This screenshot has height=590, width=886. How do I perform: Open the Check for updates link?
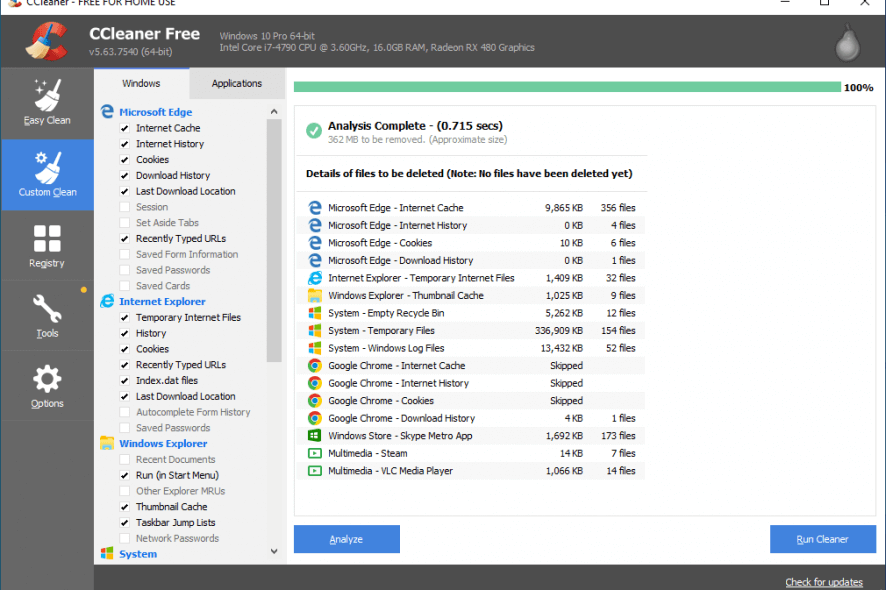pyautogui.click(x=824, y=582)
